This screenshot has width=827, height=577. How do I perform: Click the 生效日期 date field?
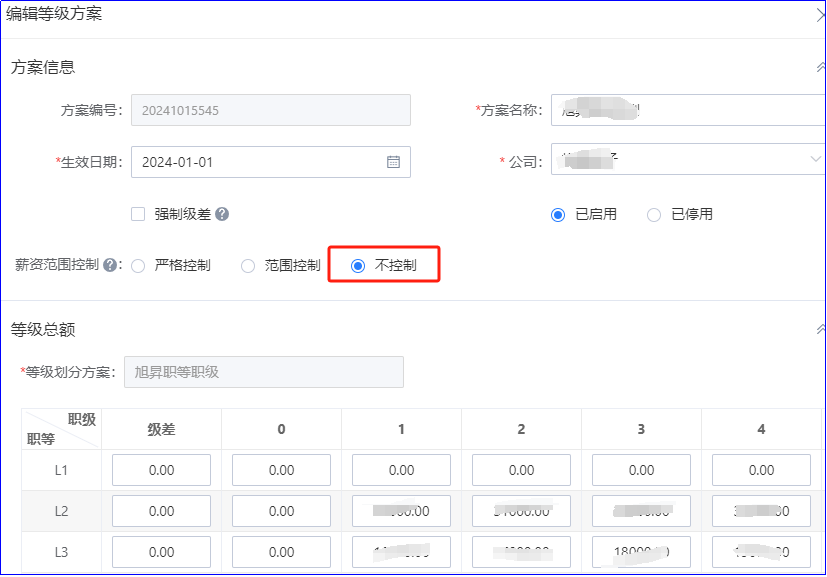[260, 162]
